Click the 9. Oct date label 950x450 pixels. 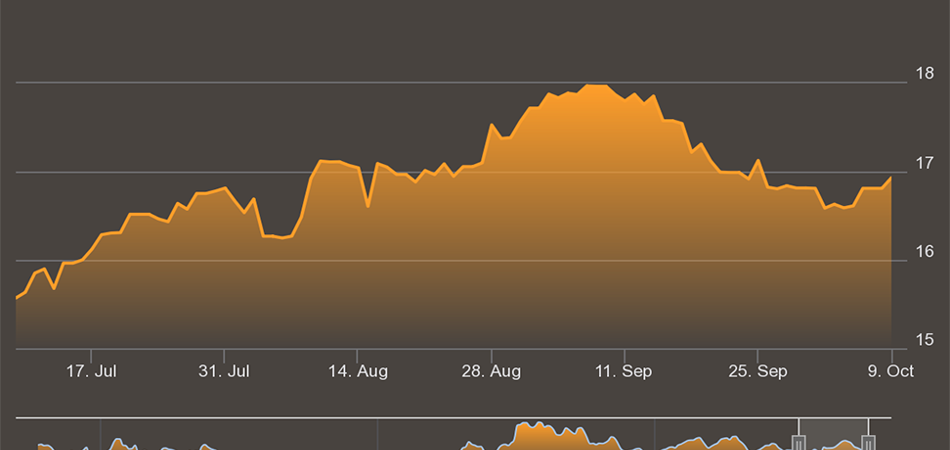point(887,371)
